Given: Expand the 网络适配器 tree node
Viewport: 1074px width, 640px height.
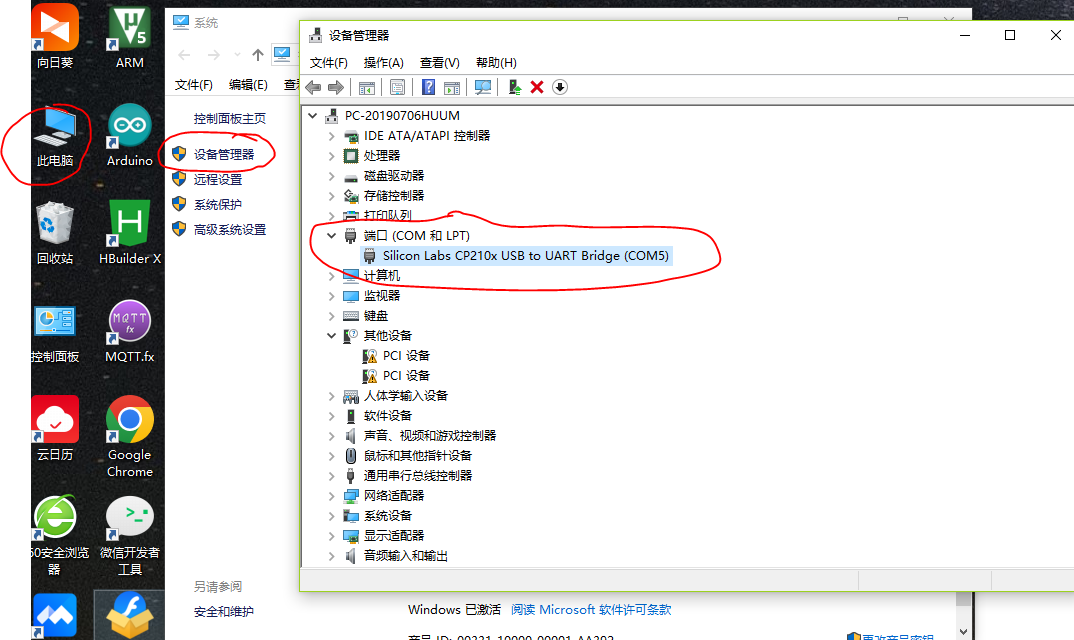Looking at the screenshot, I should pyautogui.click(x=332, y=495).
